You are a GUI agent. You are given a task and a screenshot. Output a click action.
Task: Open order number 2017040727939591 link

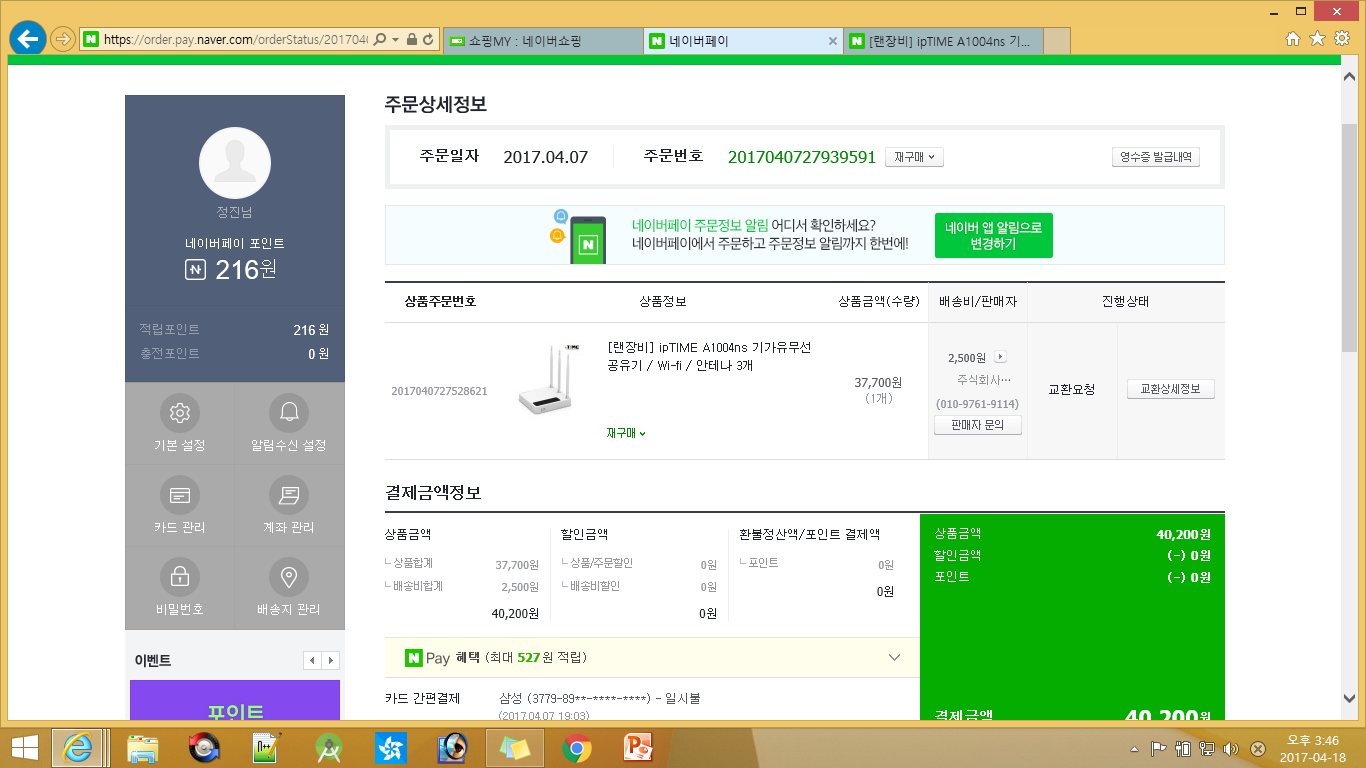click(802, 157)
